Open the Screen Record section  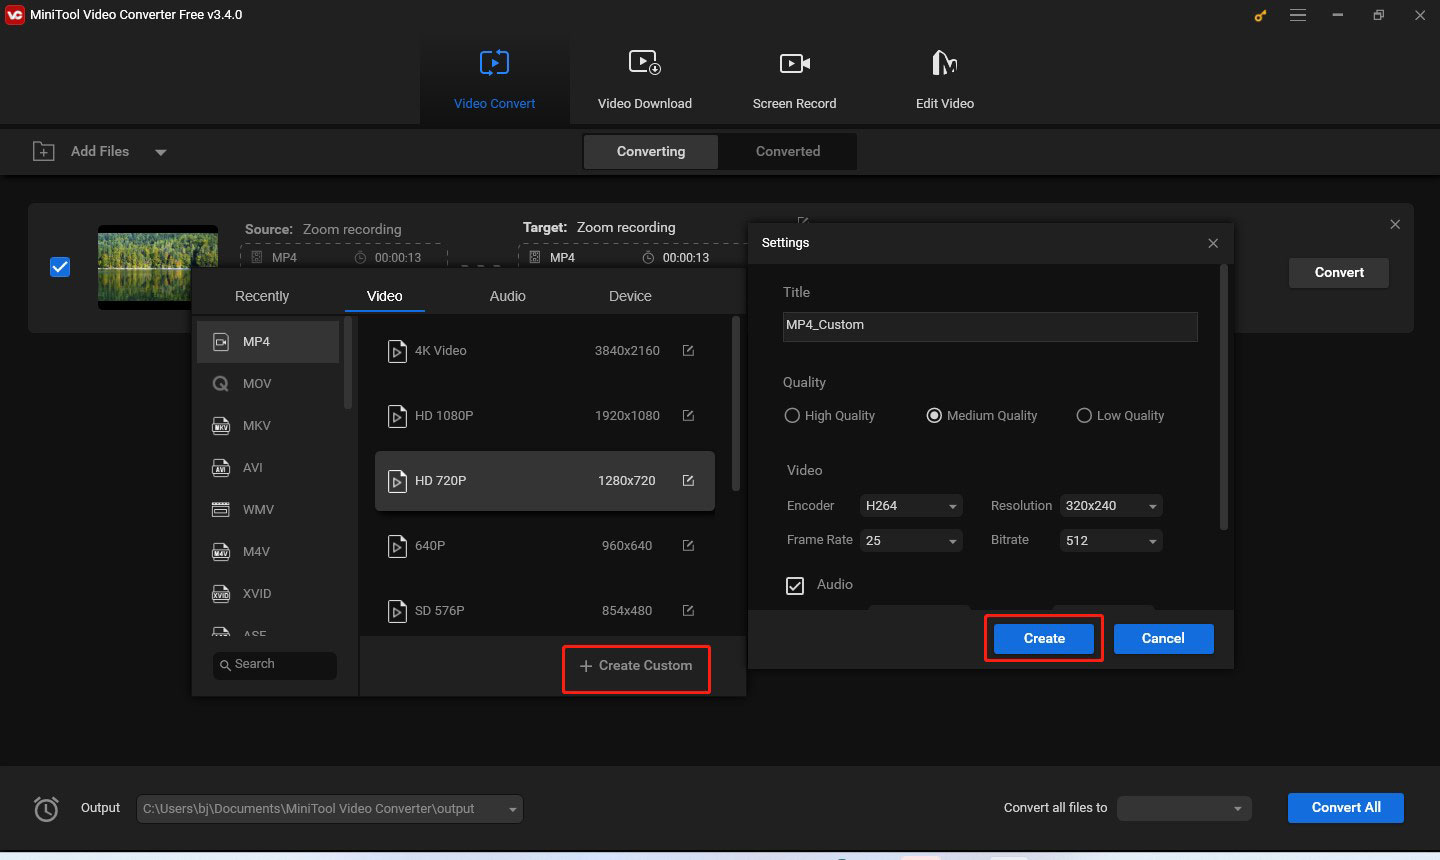pyautogui.click(x=794, y=80)
